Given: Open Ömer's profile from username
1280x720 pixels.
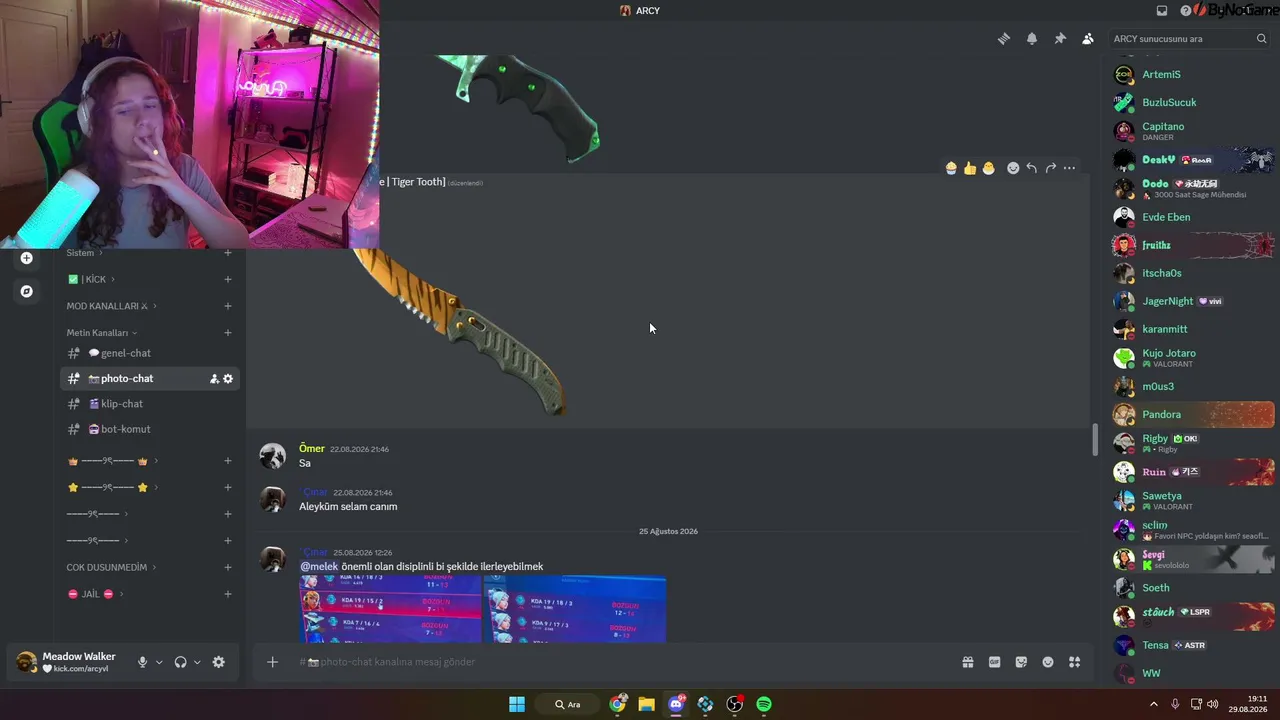Looking at the screenshot, I should [311, 449].
